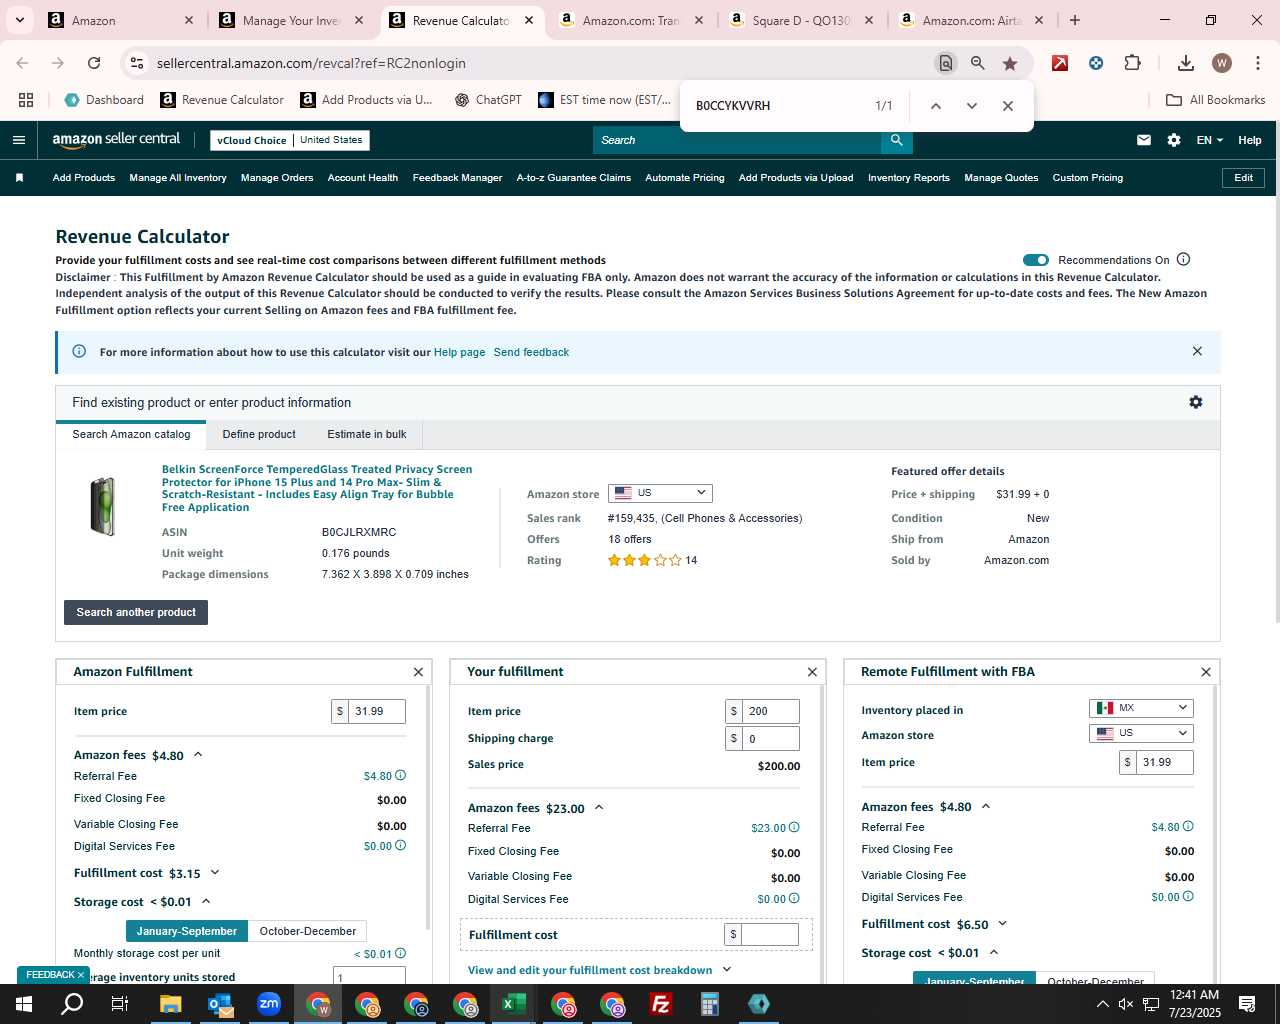Click the Seller Central search box
Image resolution: width=1280 pixels, height=1024 pixels.
(x=738, y=140)
